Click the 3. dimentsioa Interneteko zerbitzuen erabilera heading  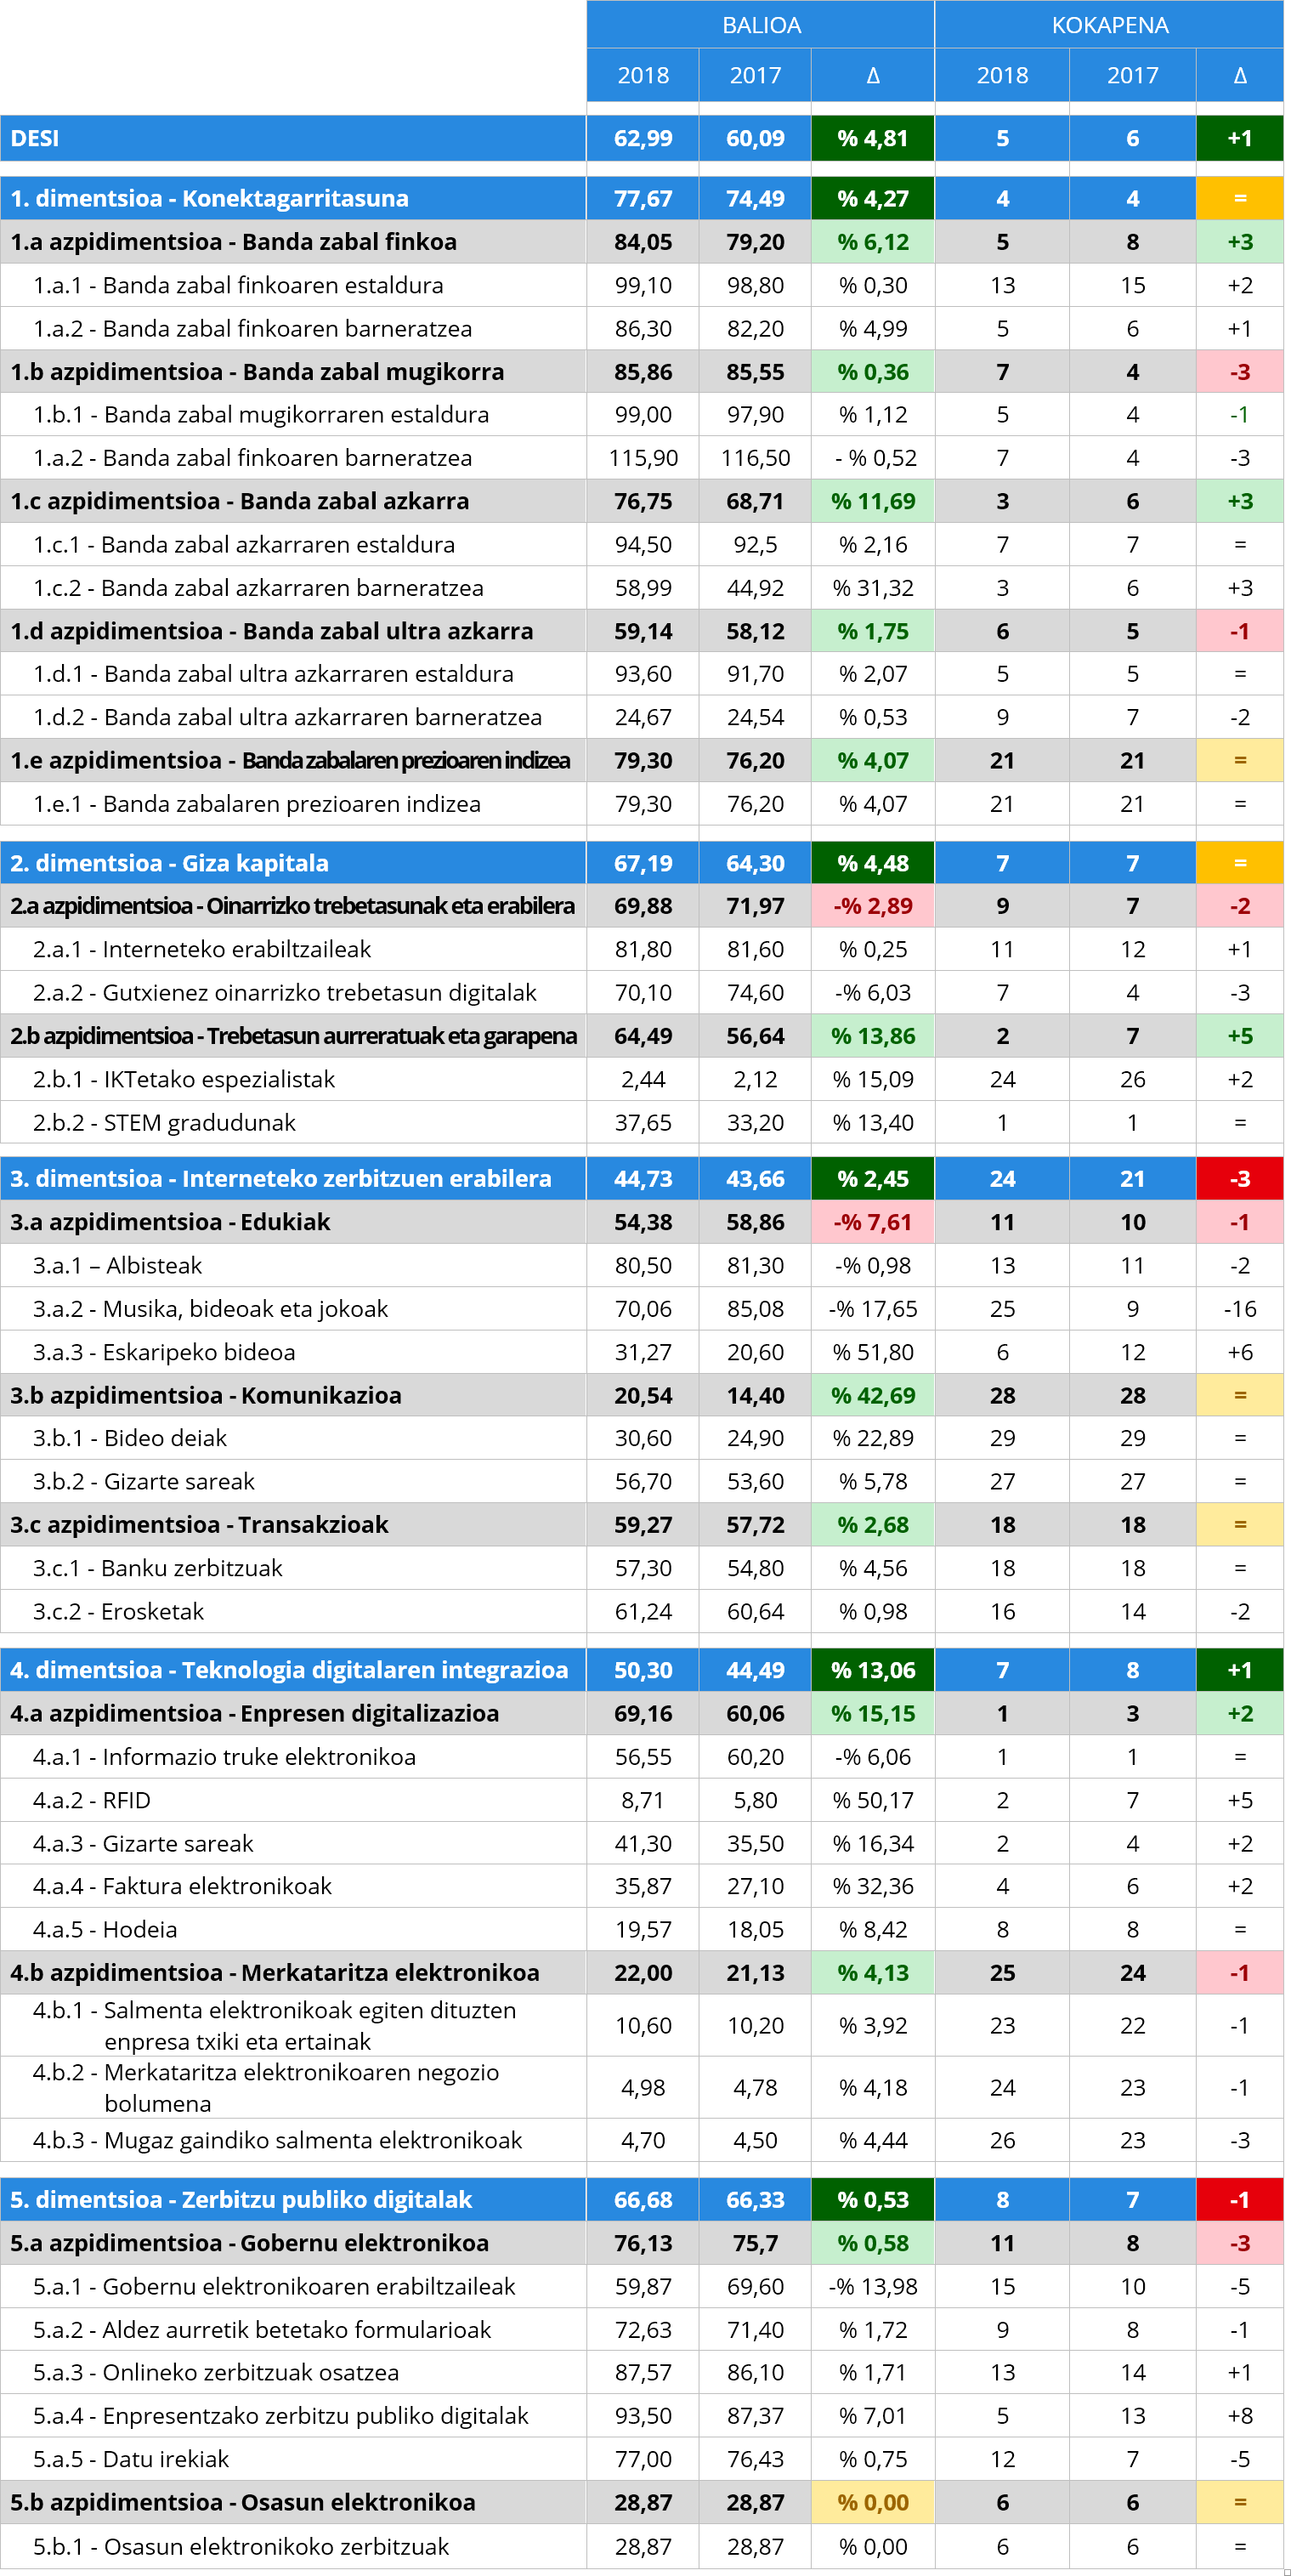pos(280,1179)
